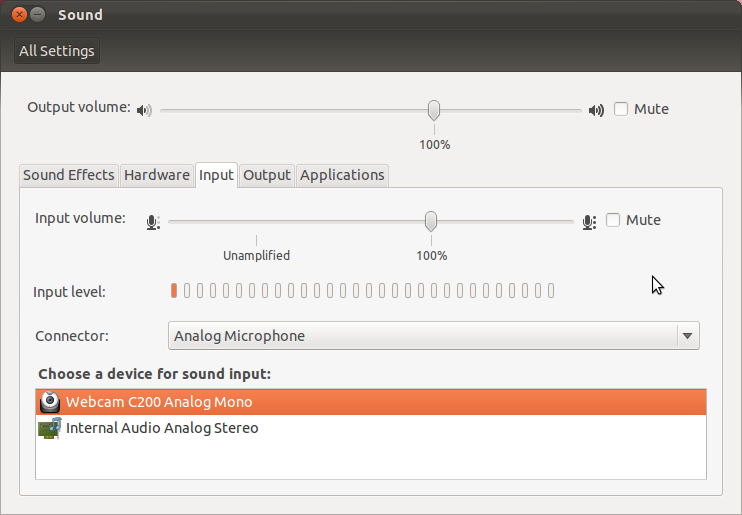This screenshot has width=742, height=515.
Task: Click the loud speaker icon for output
Action: click(597, 110)
